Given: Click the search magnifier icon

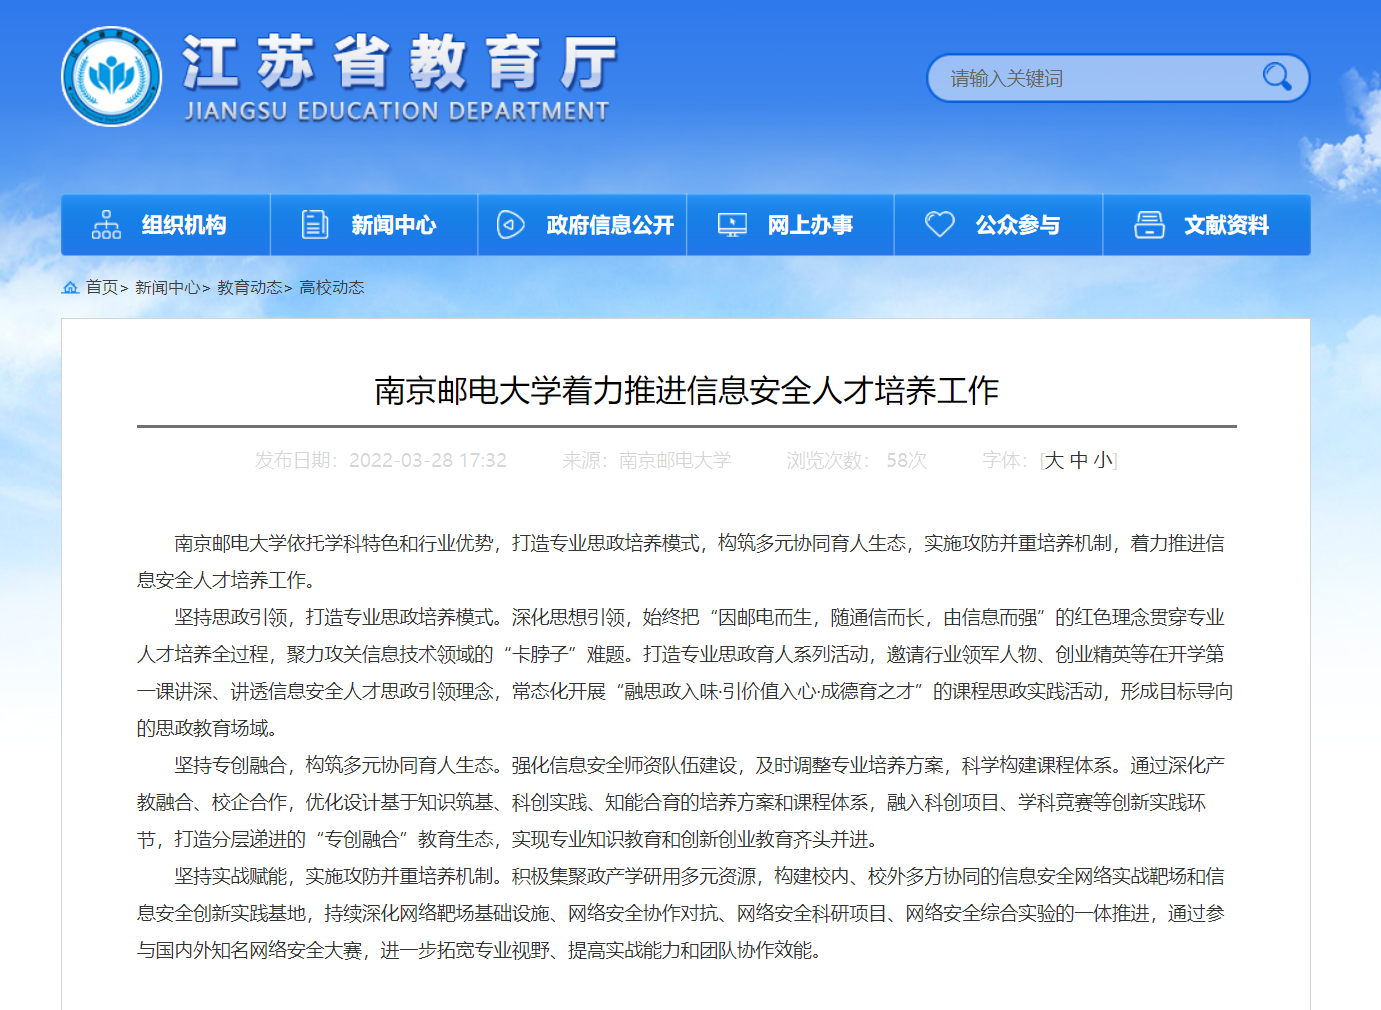Looking at the screenshot, I should click(1276, 77).
